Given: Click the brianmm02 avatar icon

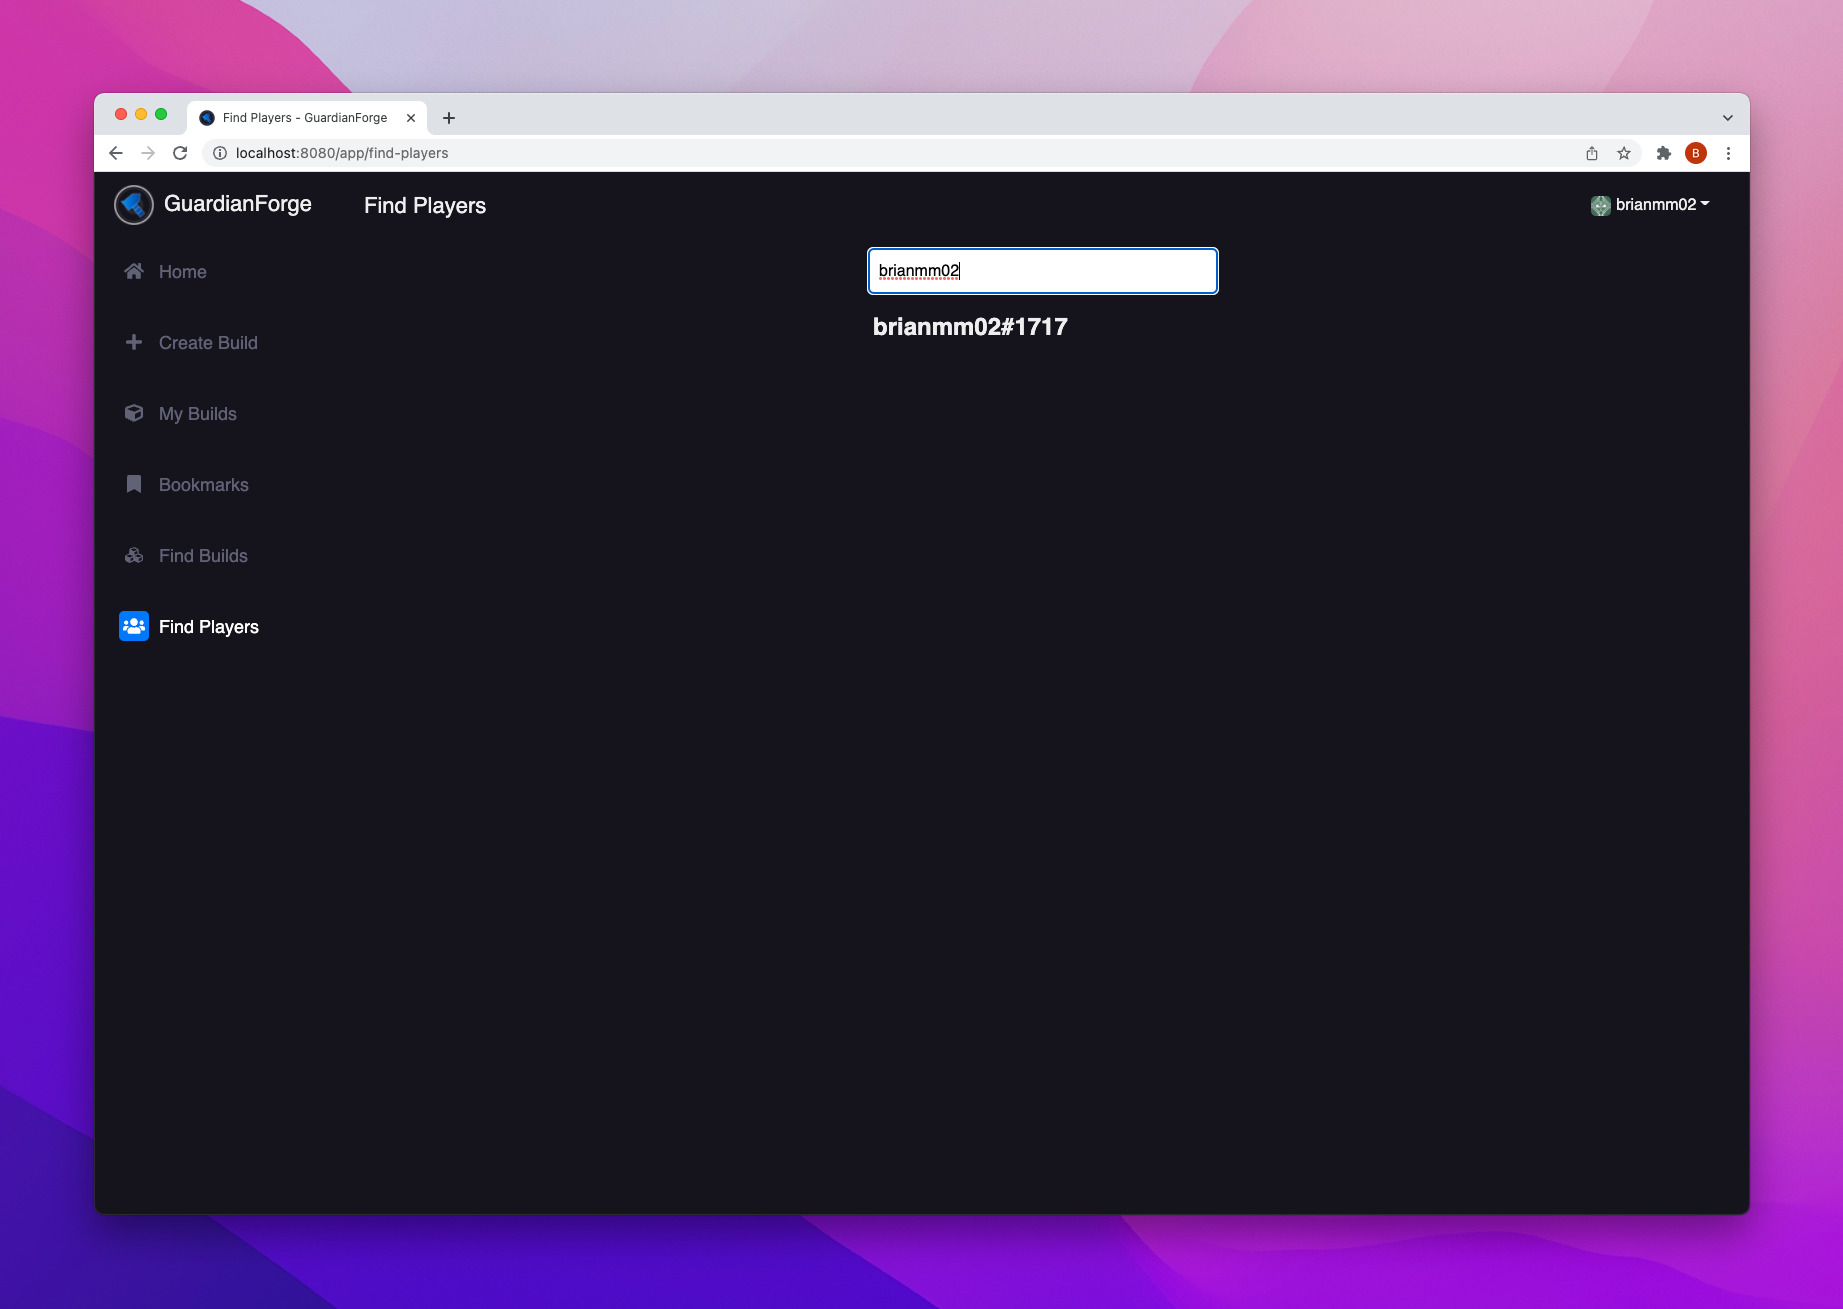Looking at the screenshot, I should (1600, 205).
